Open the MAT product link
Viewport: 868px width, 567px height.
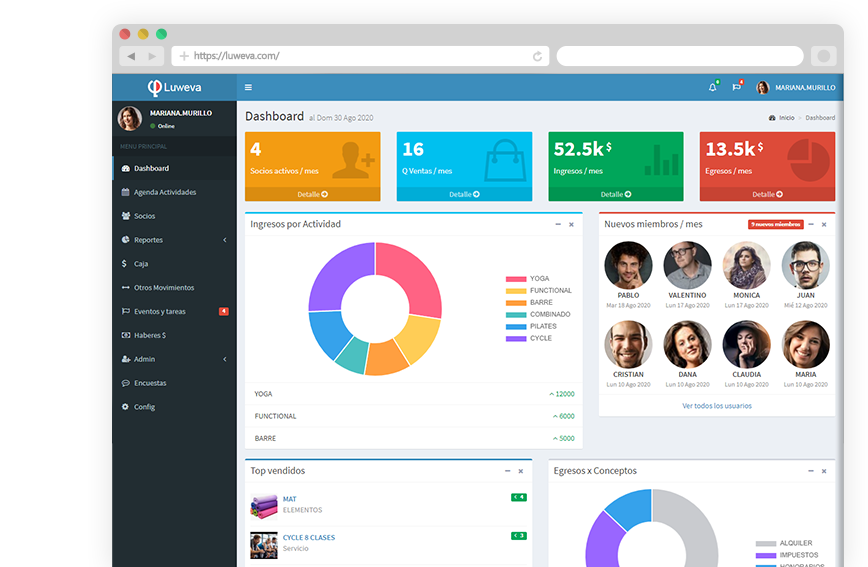coord(290,499)
